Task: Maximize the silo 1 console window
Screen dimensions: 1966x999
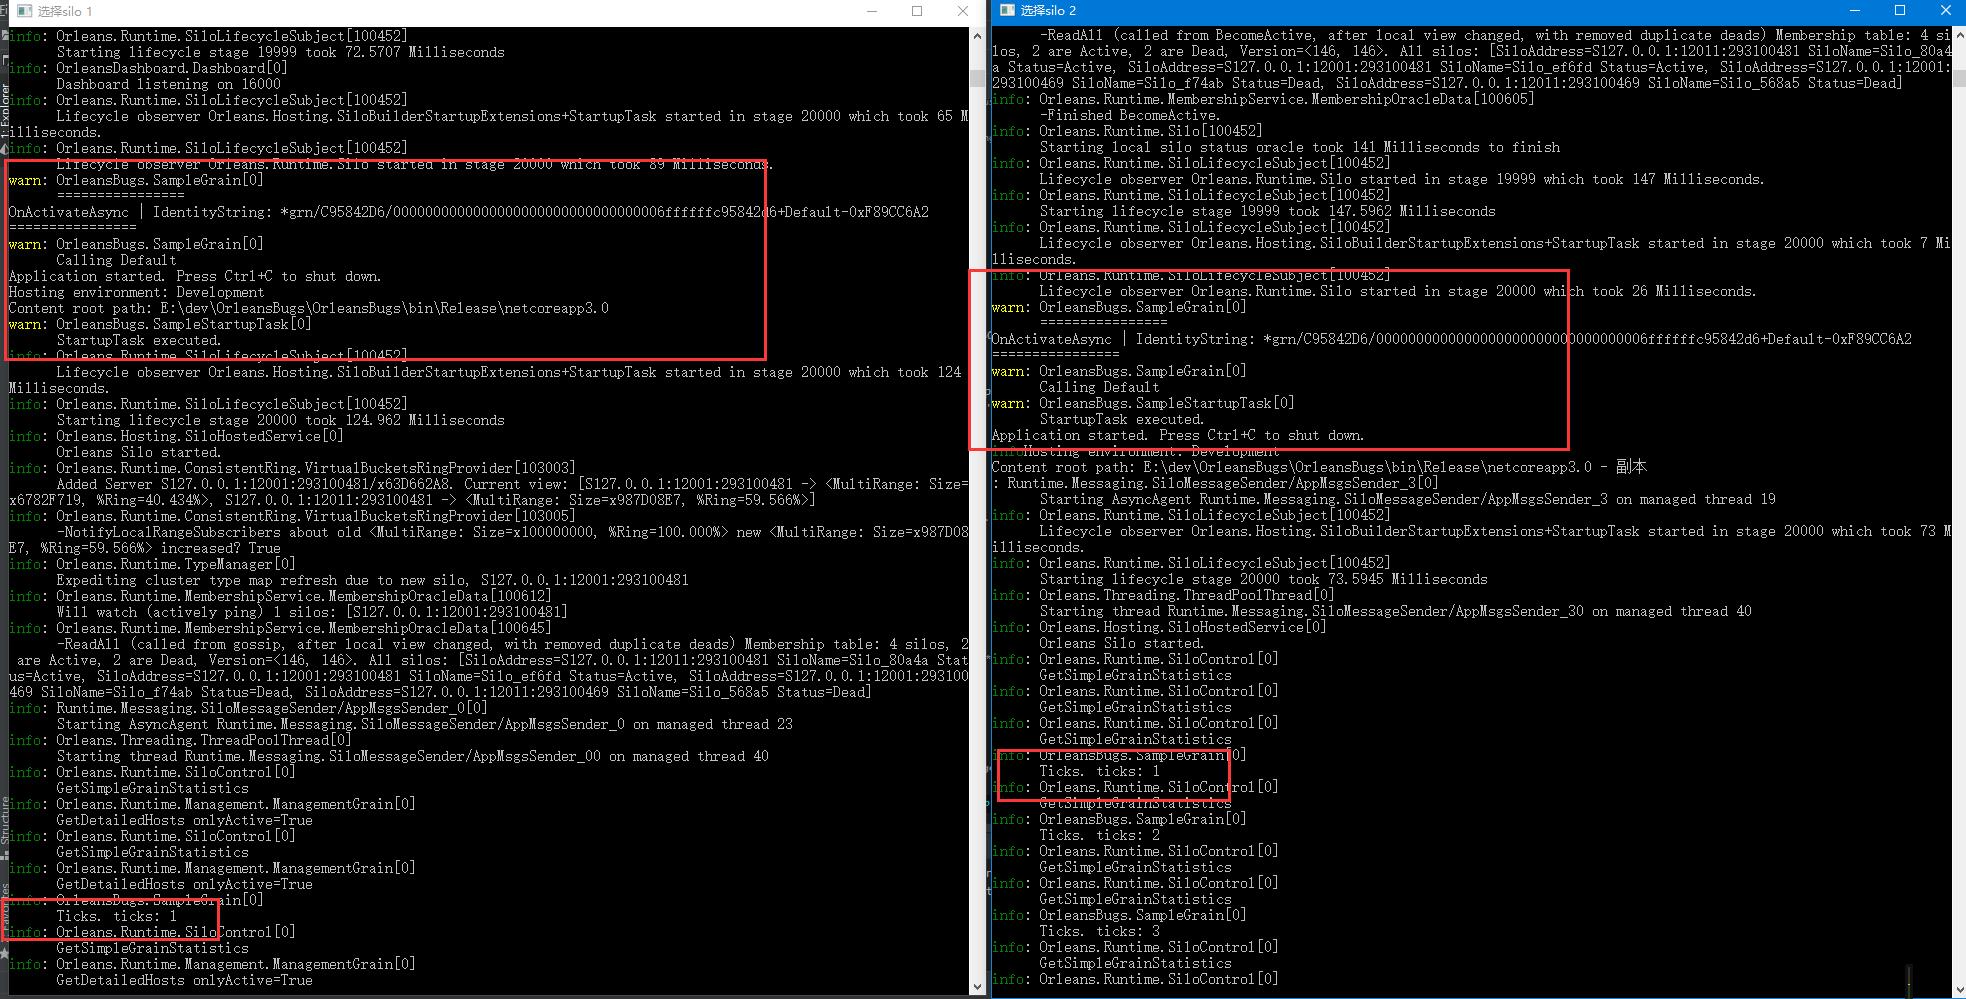Action: 917,11
